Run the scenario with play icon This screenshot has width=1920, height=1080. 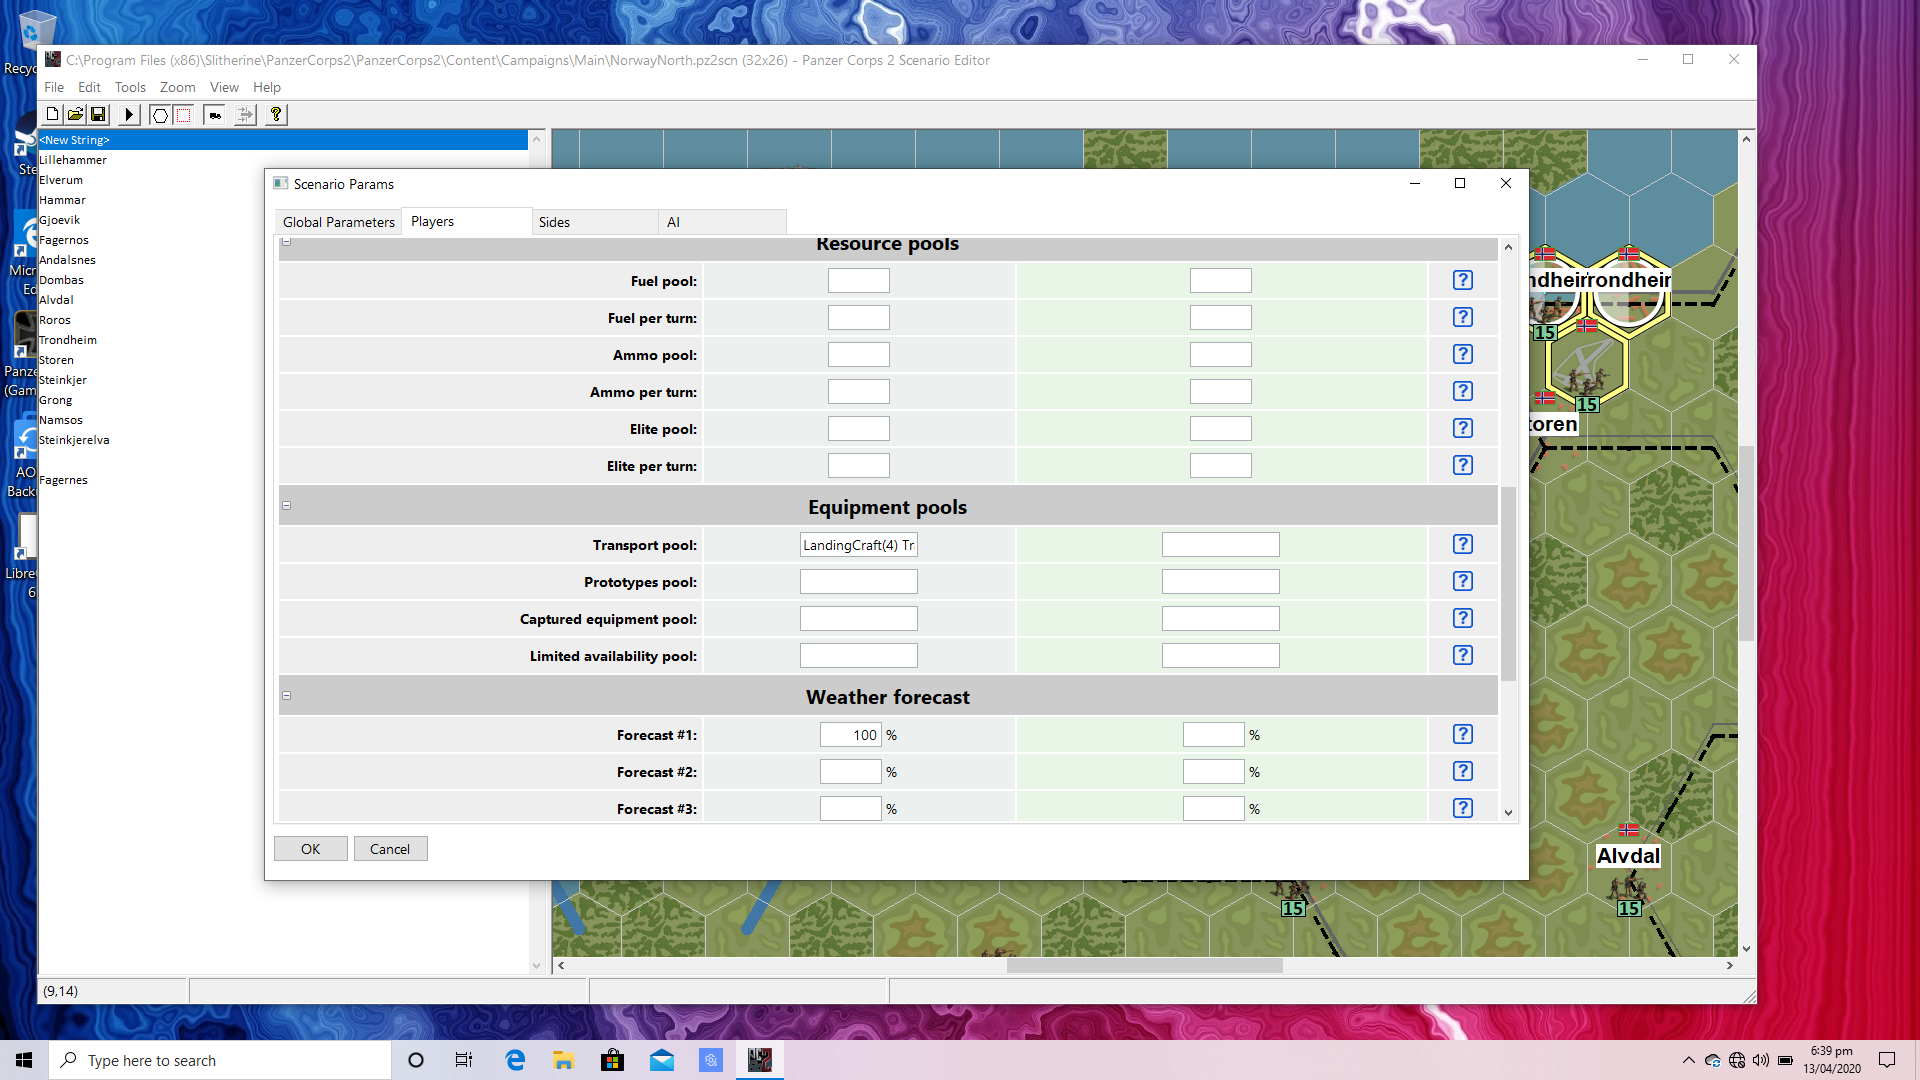129,115
